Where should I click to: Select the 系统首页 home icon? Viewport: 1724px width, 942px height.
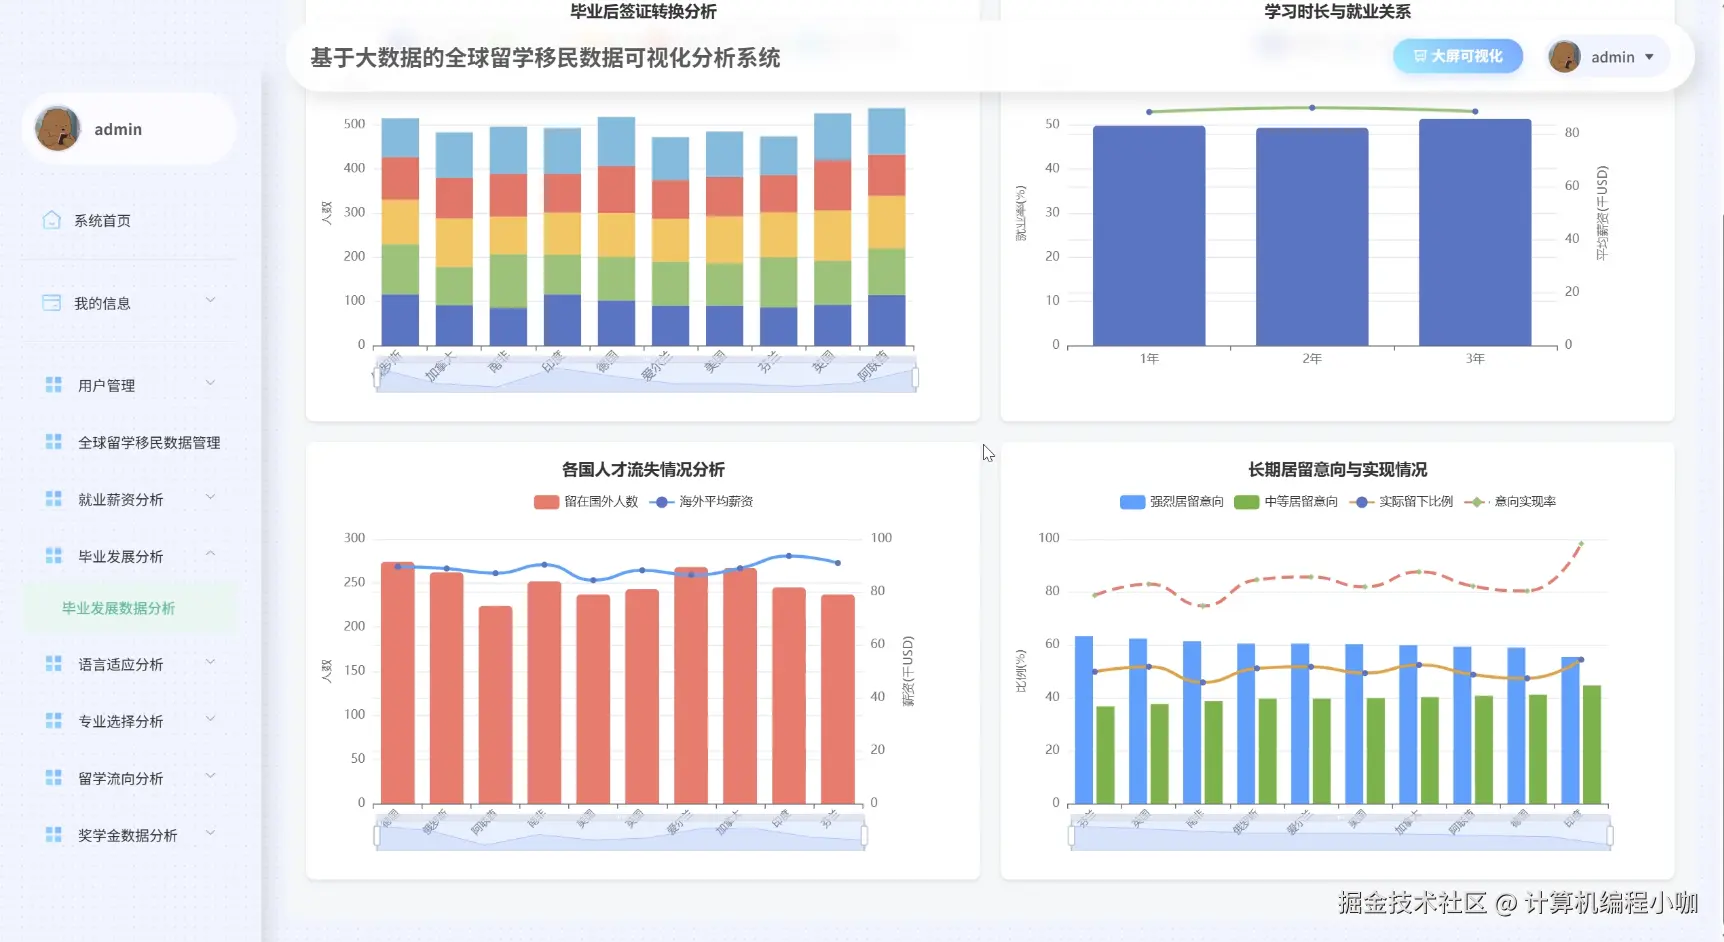tap(52, 219)
